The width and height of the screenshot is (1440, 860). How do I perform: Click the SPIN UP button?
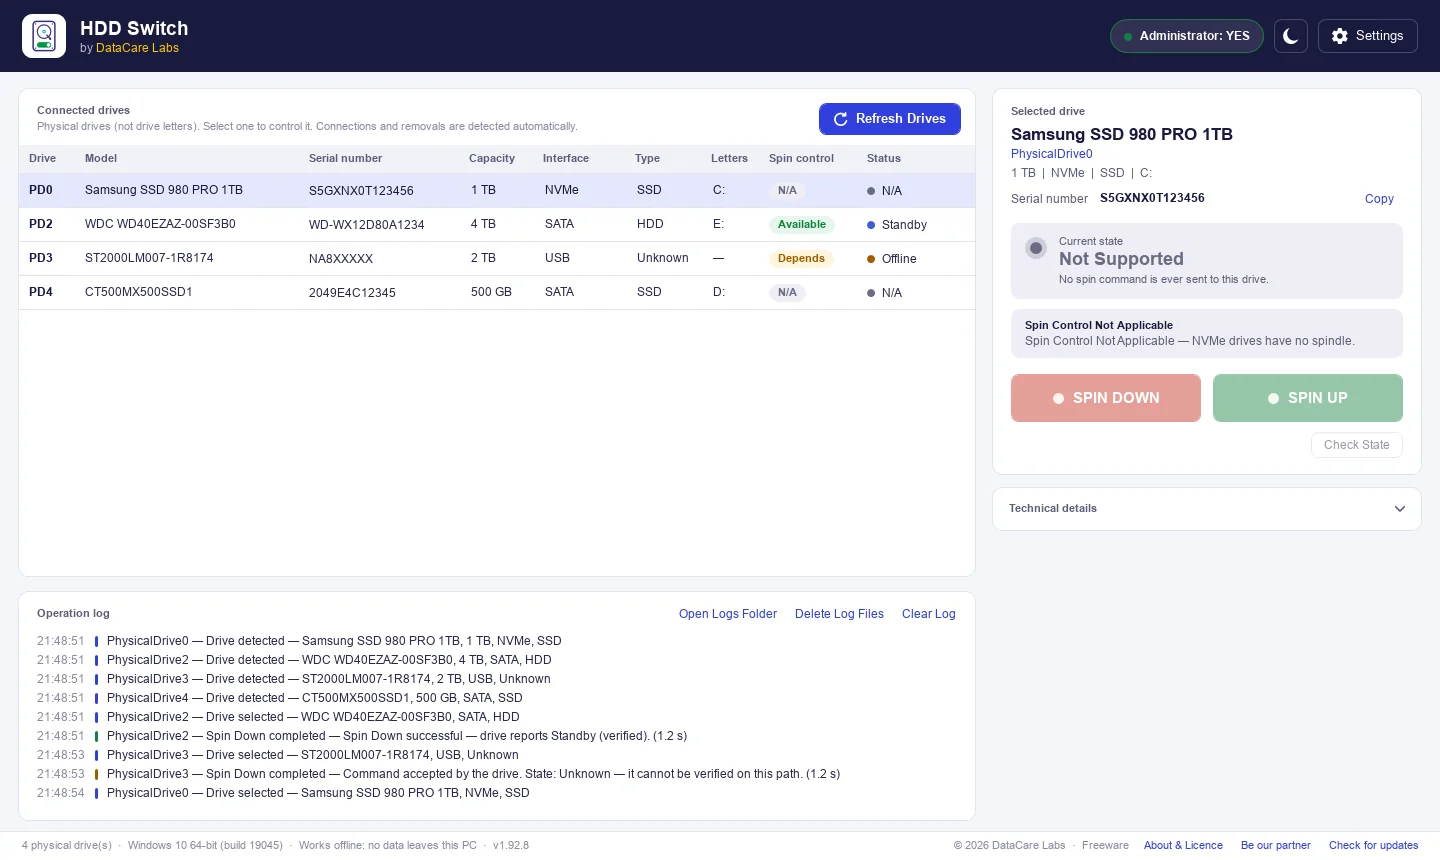coord(1308,398)
